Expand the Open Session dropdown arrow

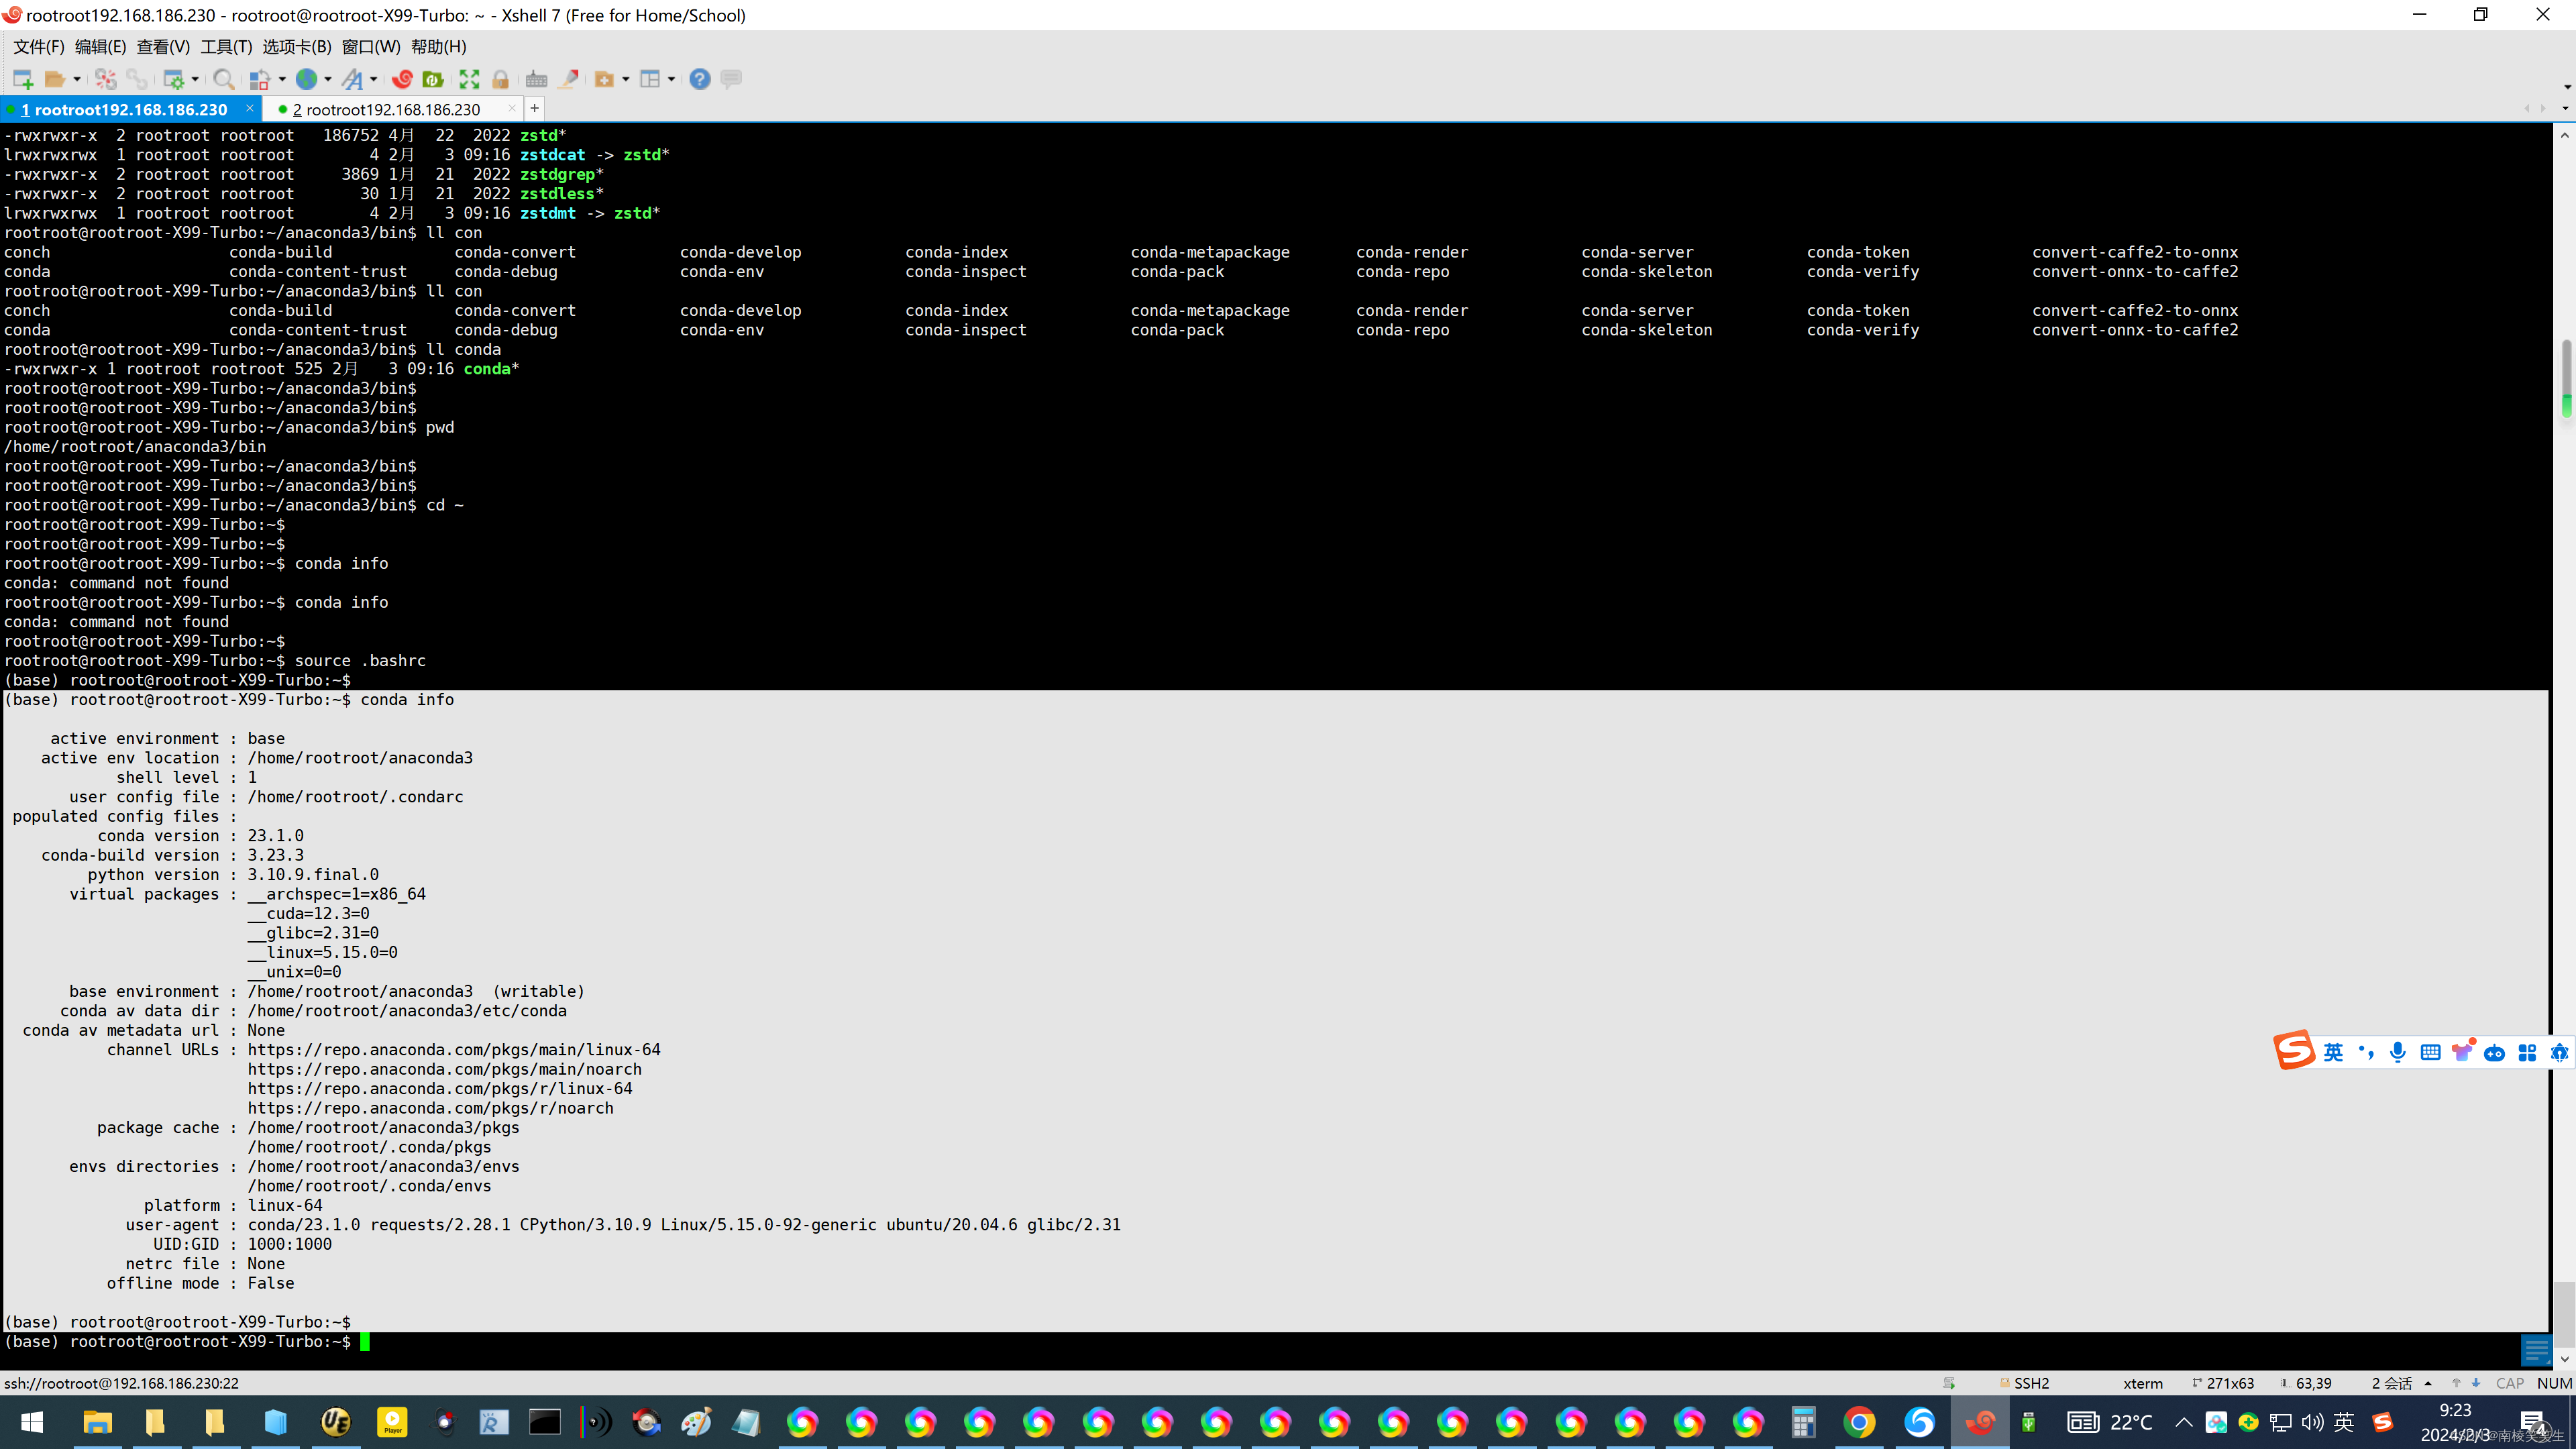[77, 79]
